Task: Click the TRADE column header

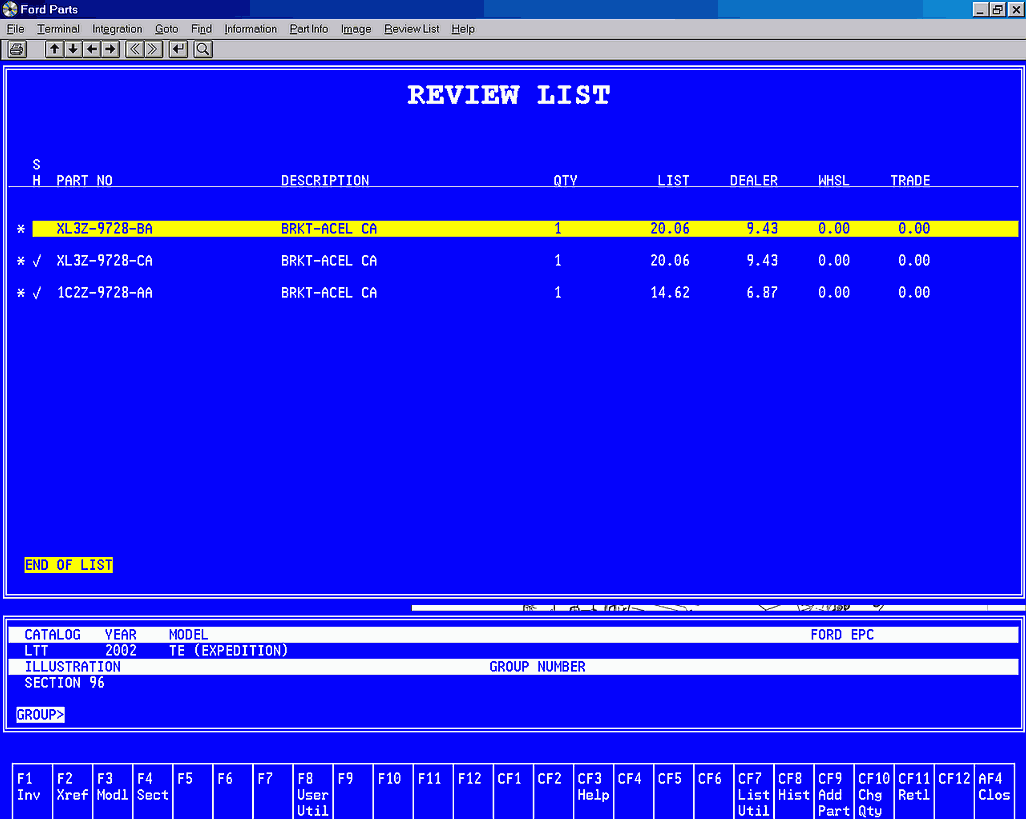Action: 910,181
